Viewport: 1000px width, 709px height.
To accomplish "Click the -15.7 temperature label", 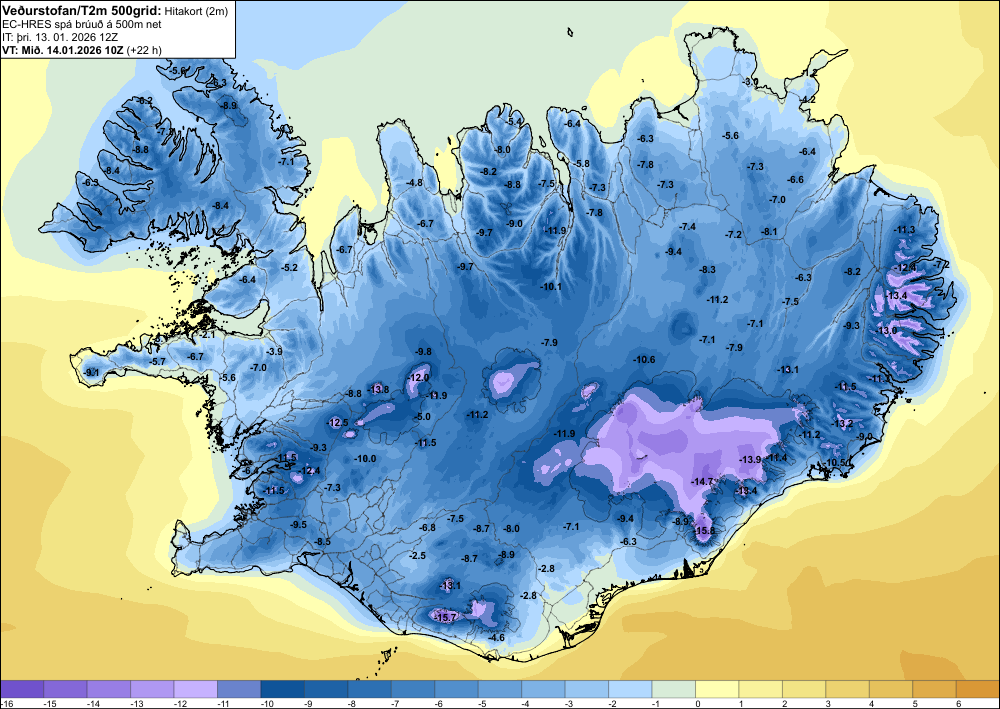I will pyautogui.click(x=445, y=617).
